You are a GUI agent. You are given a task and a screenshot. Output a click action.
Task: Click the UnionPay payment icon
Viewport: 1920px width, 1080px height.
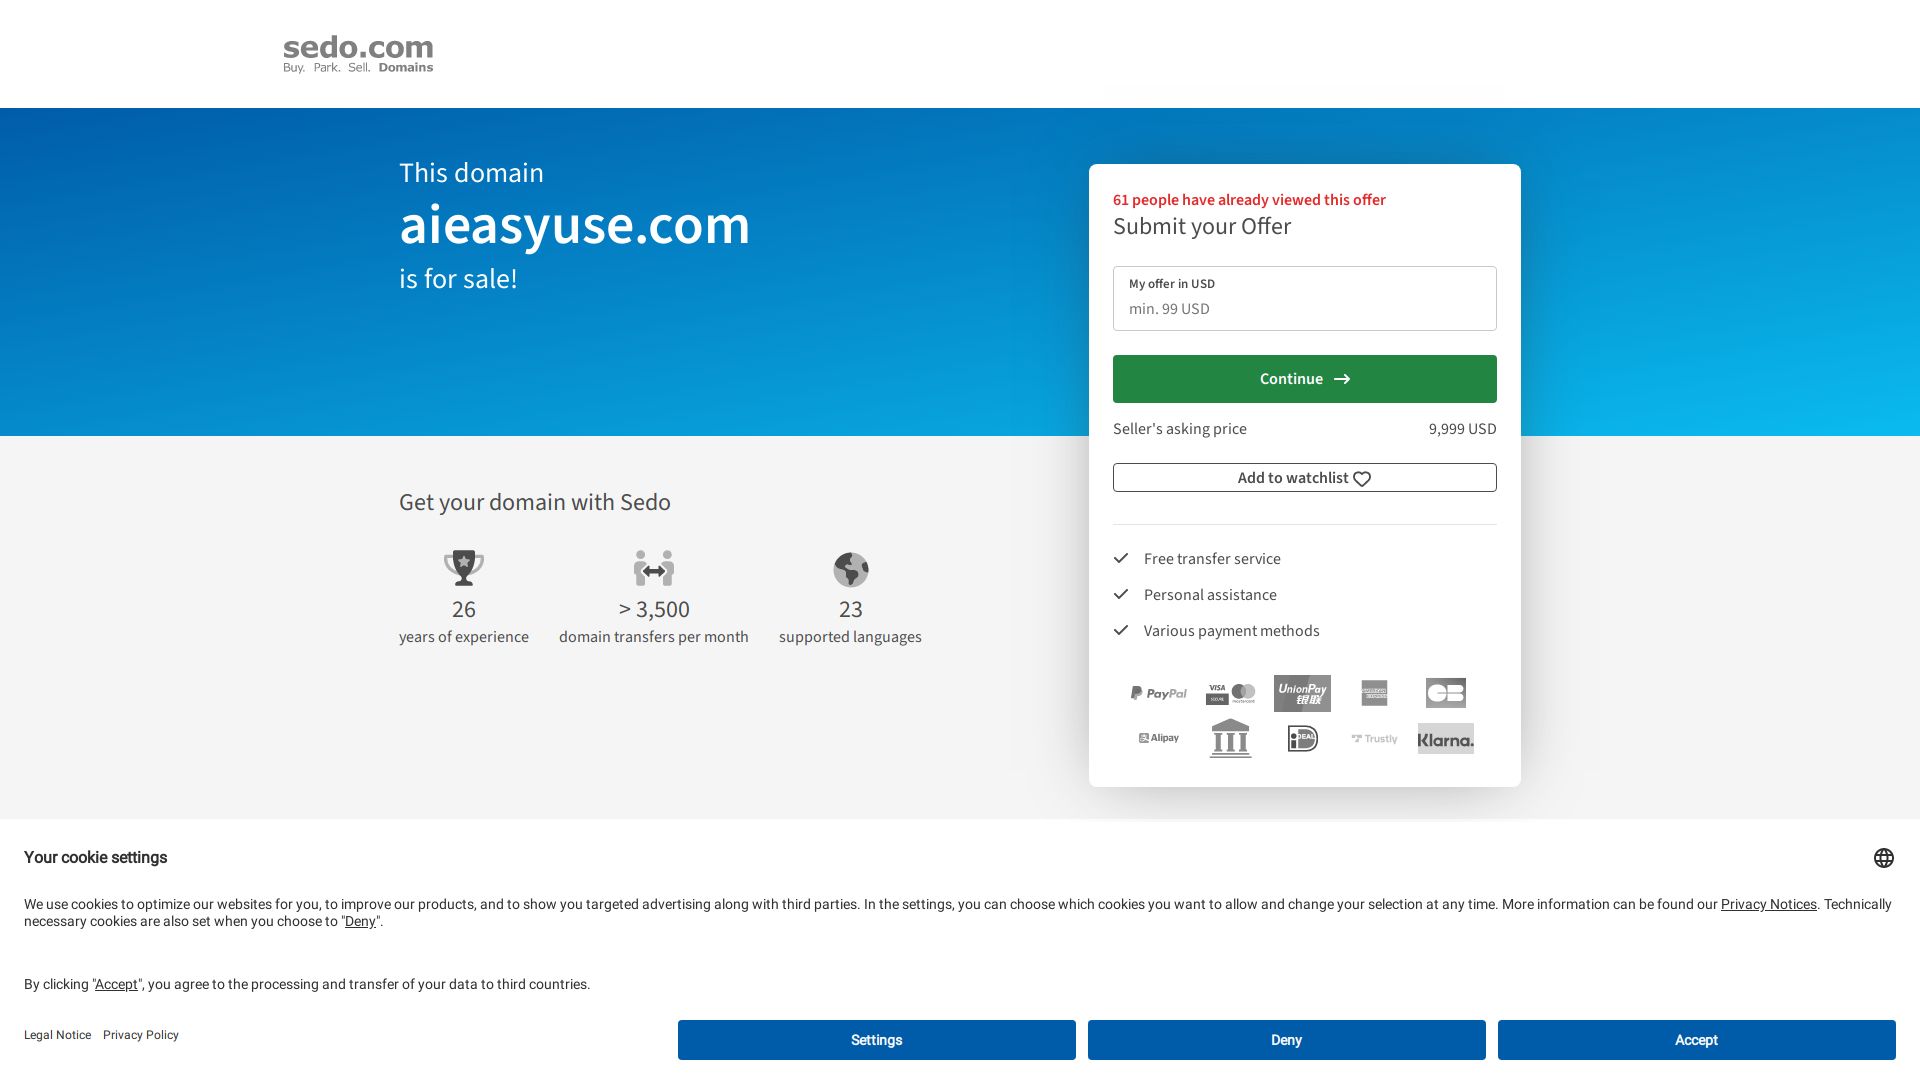point(1302,693)
